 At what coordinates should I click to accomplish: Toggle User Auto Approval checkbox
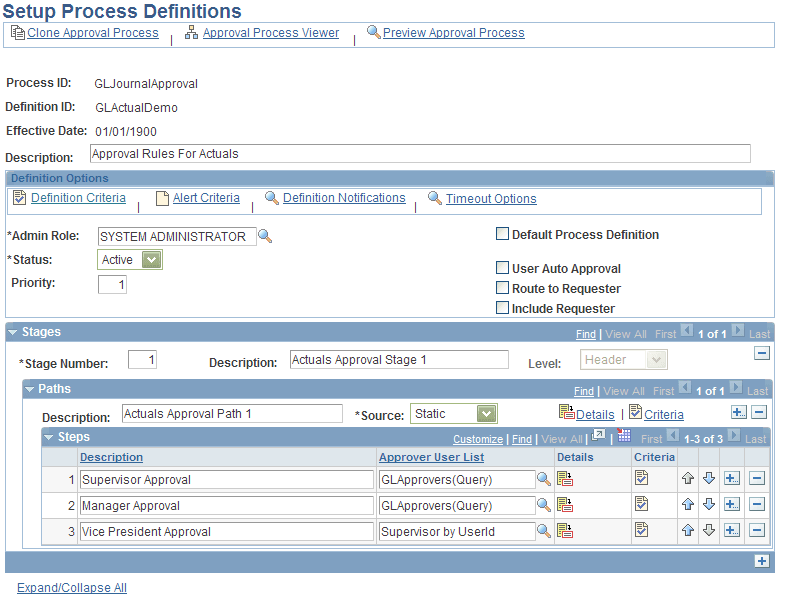point(502,268)
